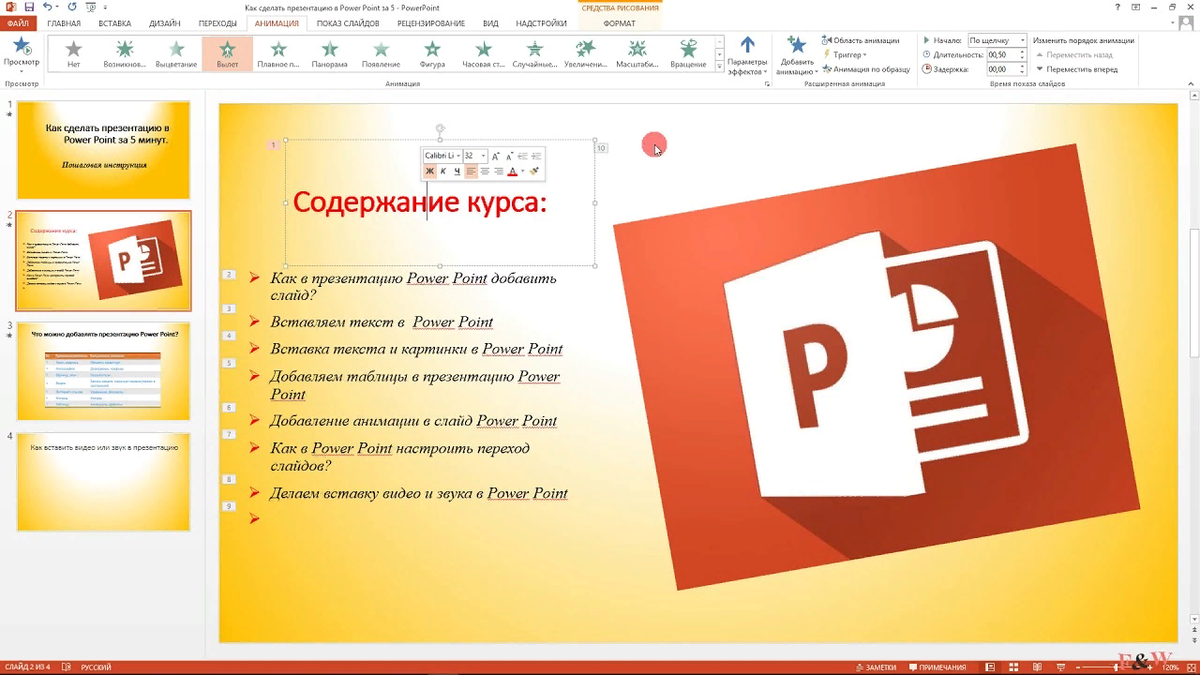
Task: Toggle underline Ч in mini toolbar
Action: [x=457, y=171]
